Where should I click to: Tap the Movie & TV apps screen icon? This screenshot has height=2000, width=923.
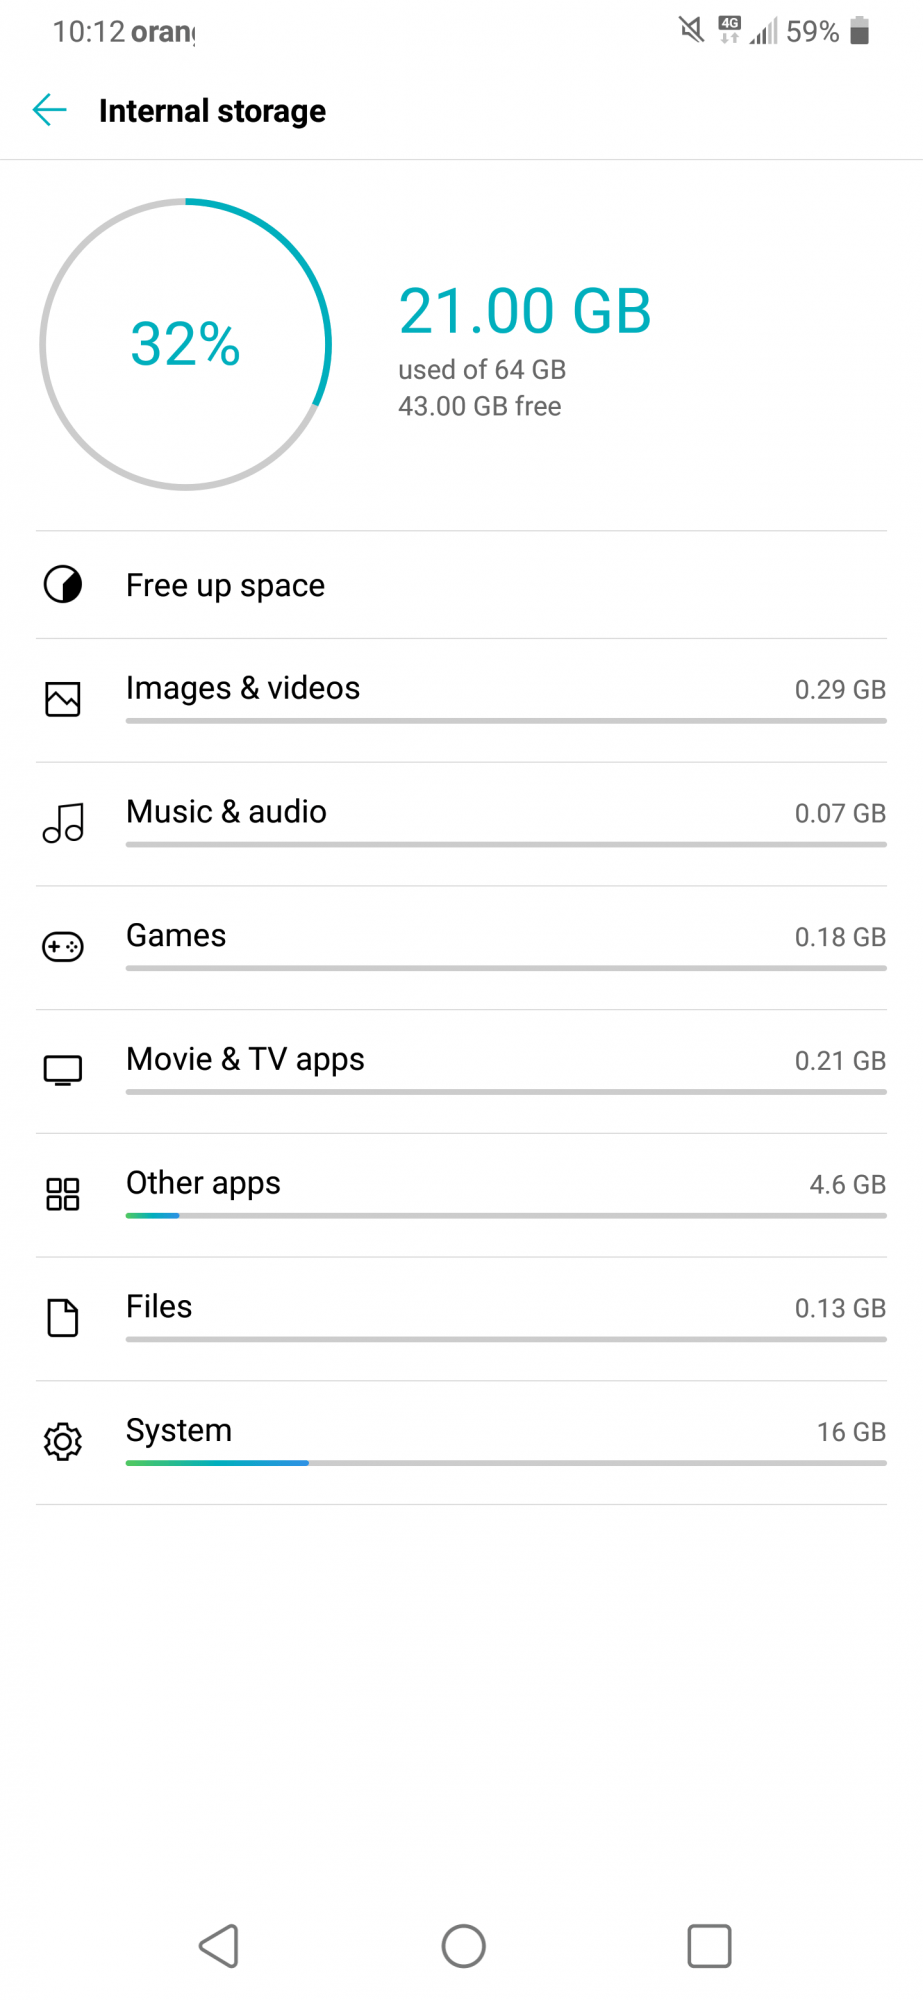pos(63,1070)
